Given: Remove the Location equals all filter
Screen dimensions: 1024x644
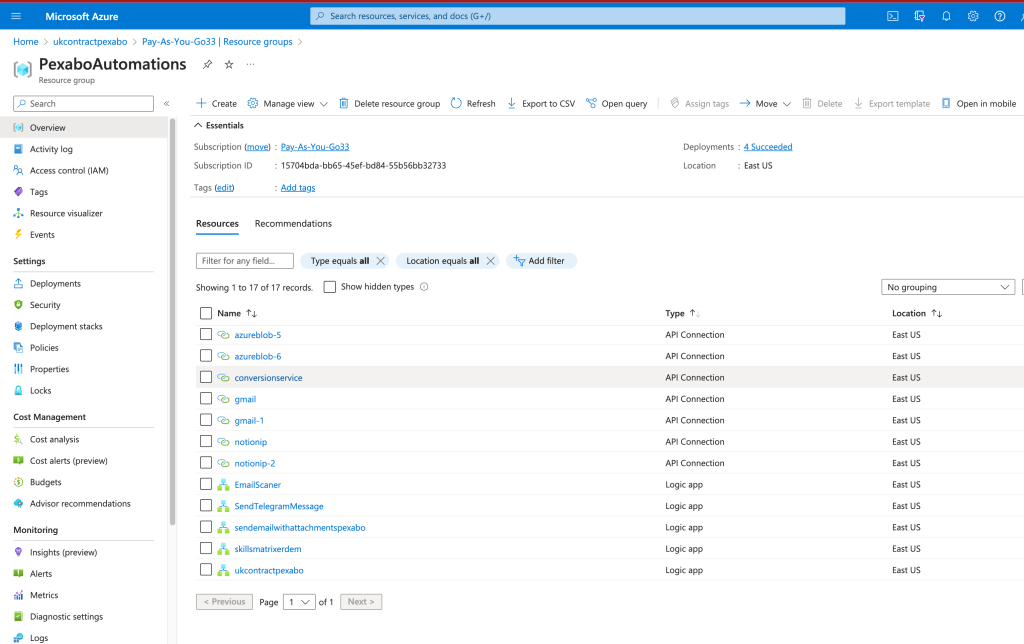Looking at the screenshot, I should 490,261.
